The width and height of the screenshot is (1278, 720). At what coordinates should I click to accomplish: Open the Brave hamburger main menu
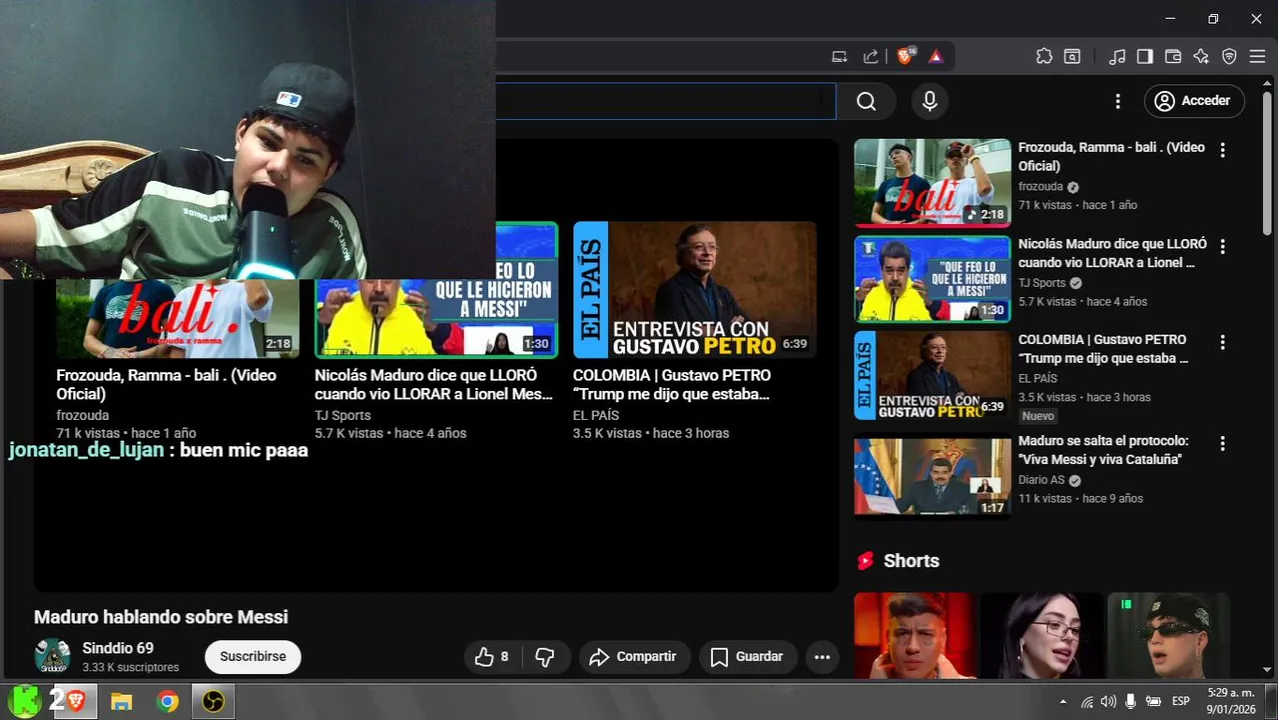(1257, 57)
